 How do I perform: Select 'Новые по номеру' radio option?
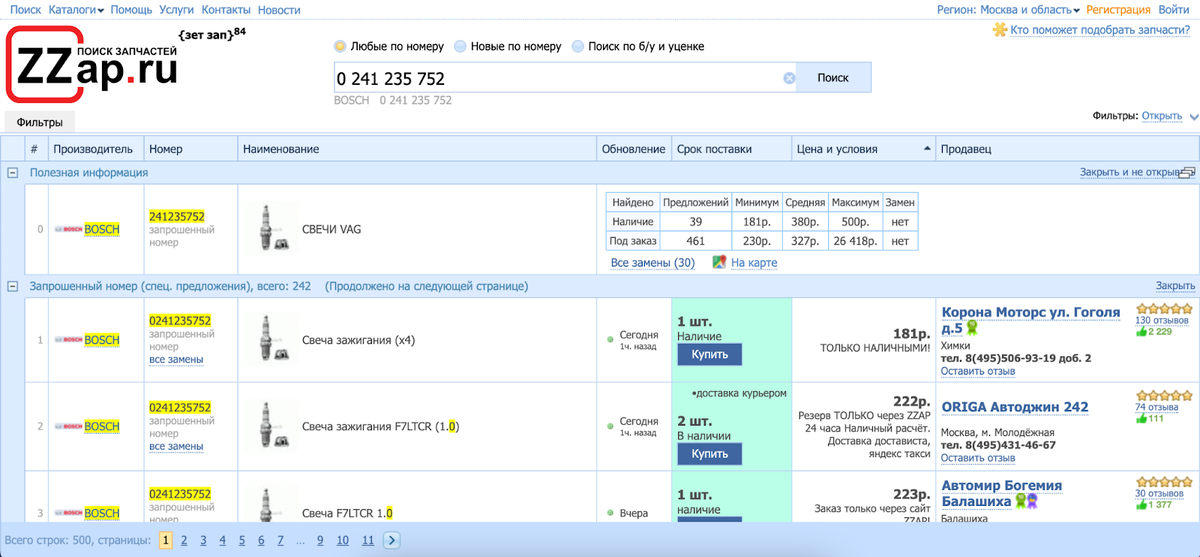460,46
